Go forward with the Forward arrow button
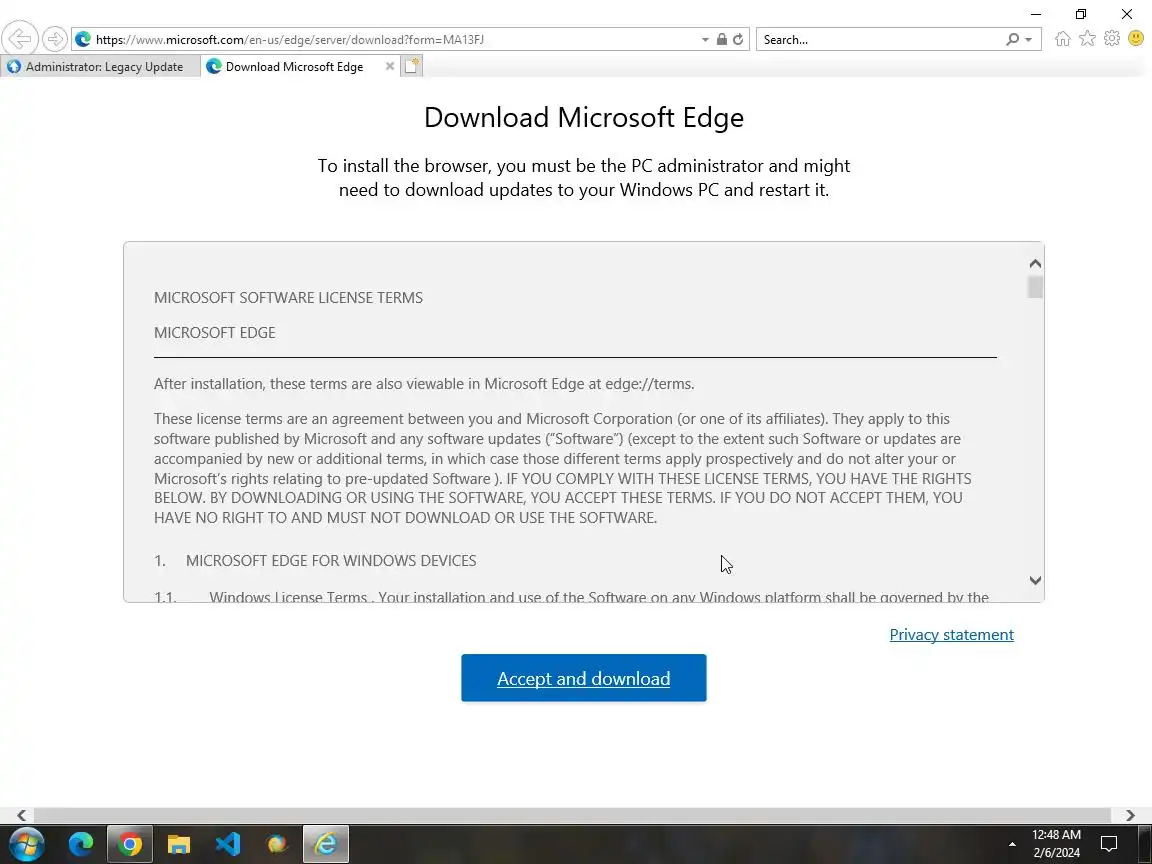1152x864 pixels. 54,39
